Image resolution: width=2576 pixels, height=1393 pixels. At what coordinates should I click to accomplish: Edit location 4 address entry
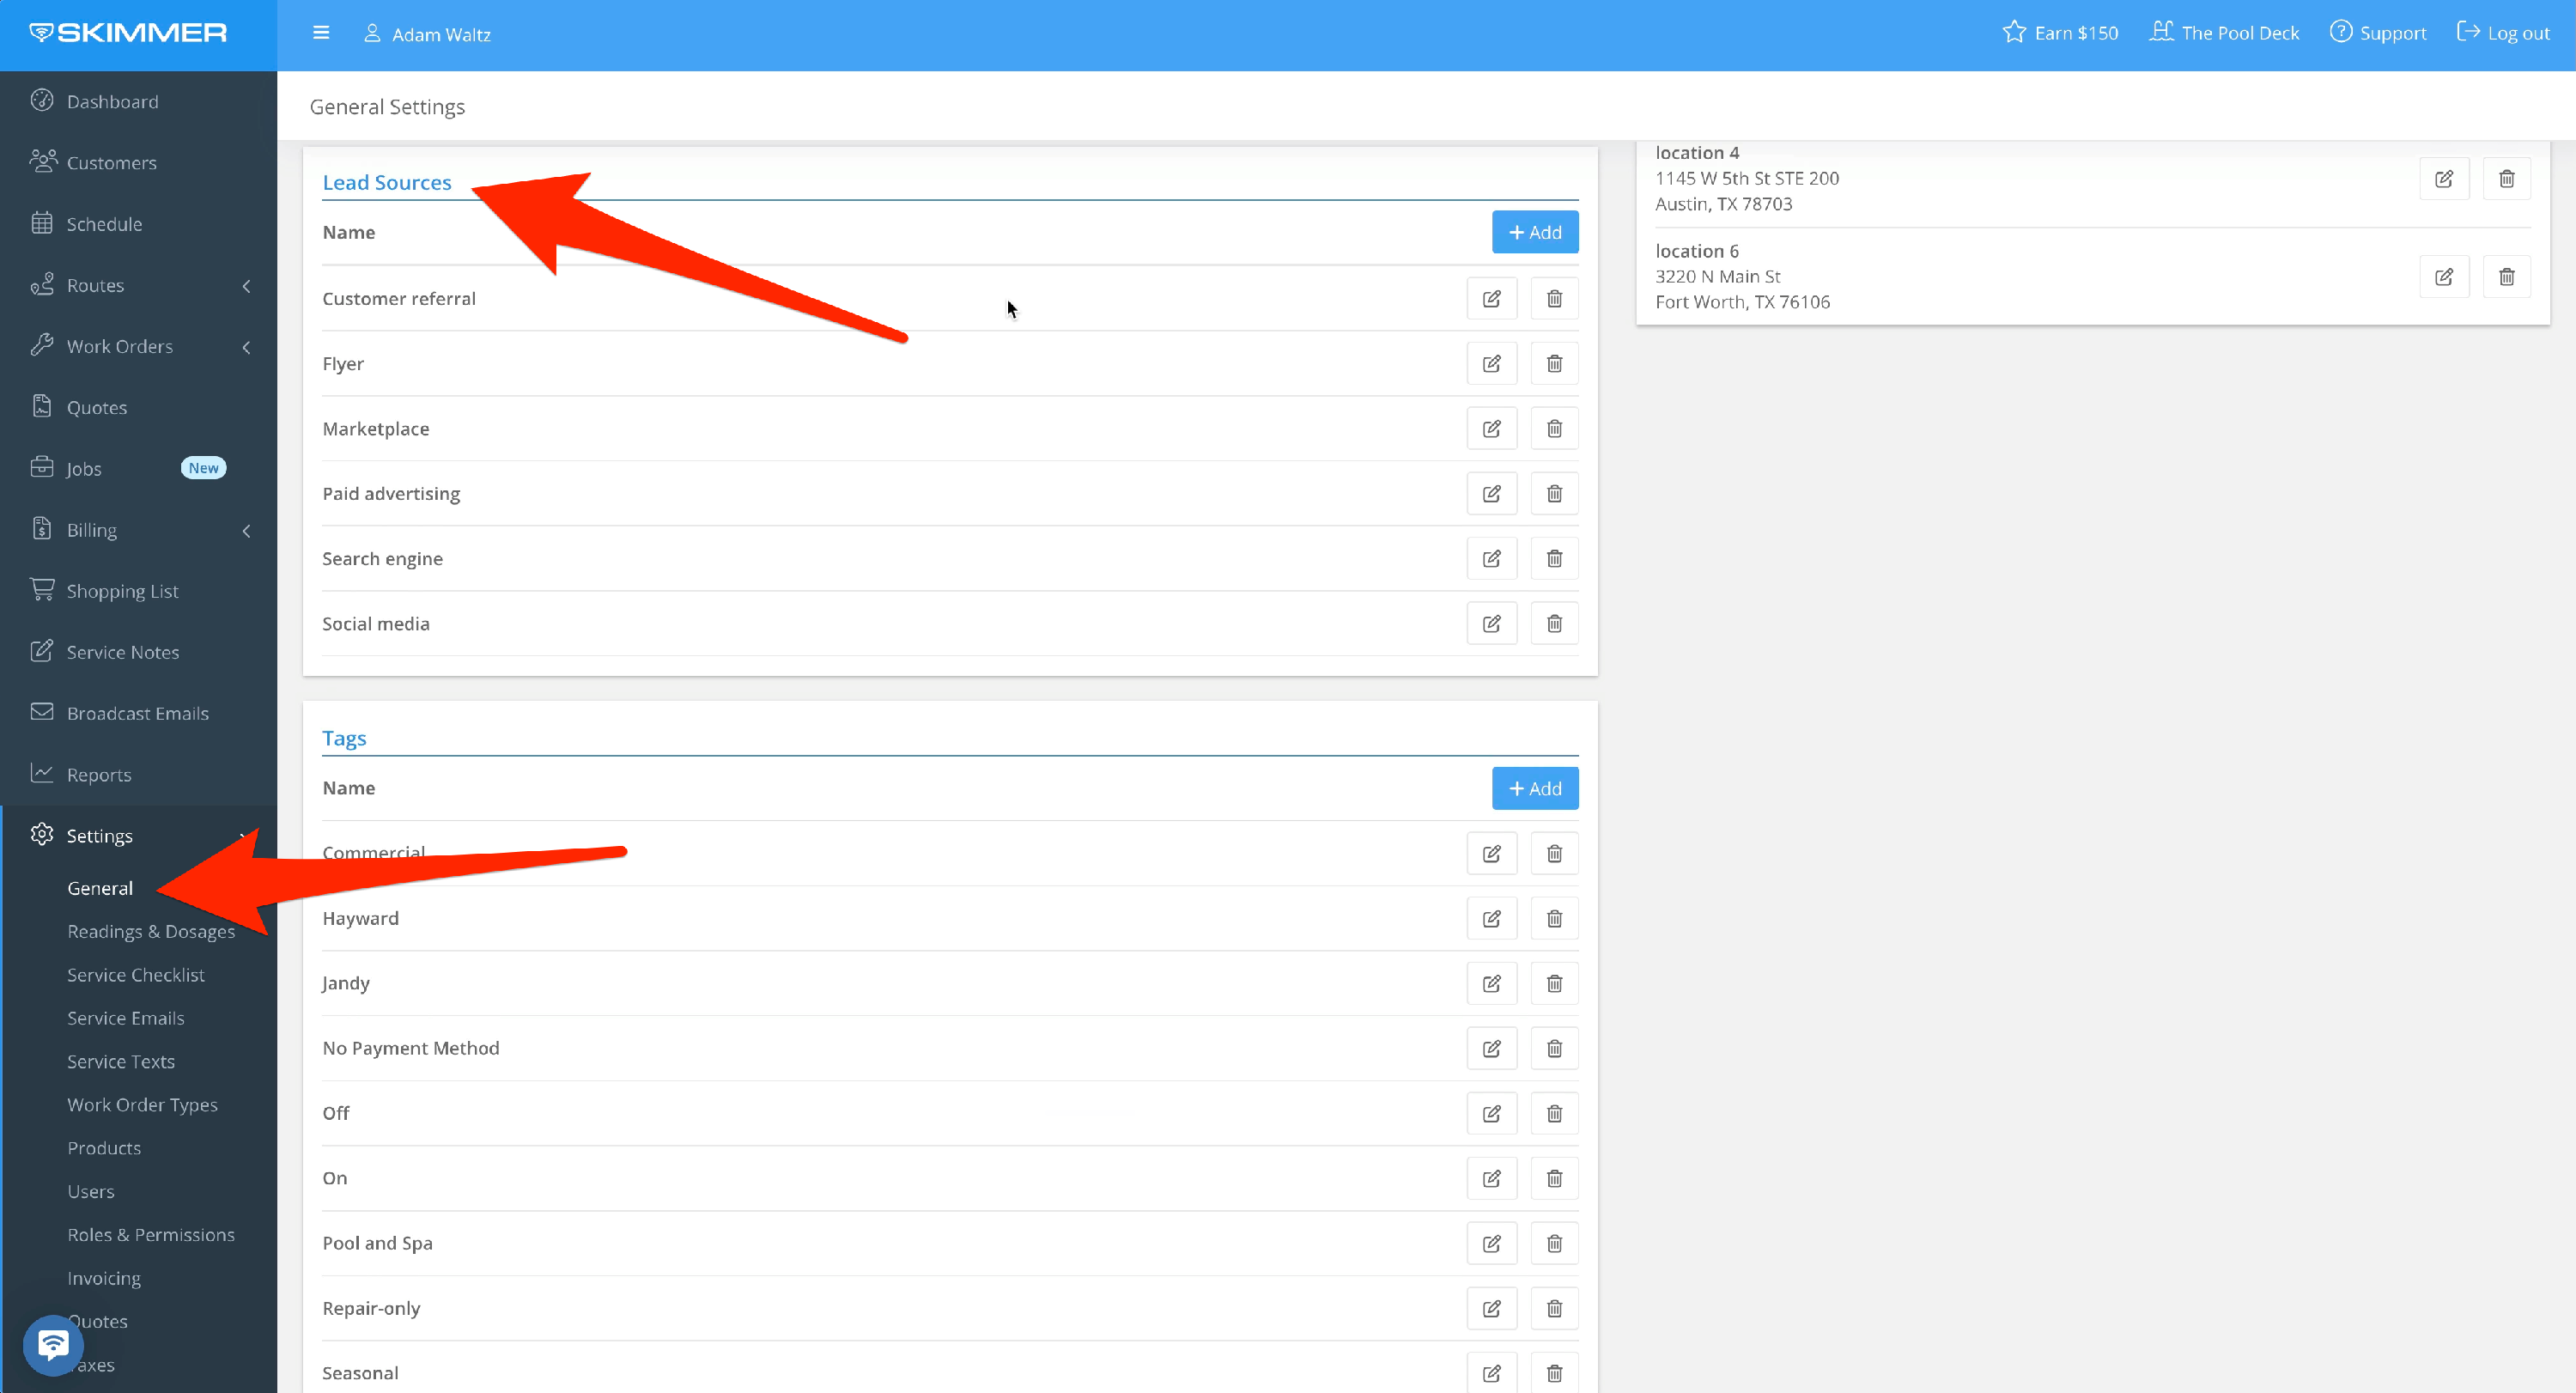click(x=2444, y=179)
